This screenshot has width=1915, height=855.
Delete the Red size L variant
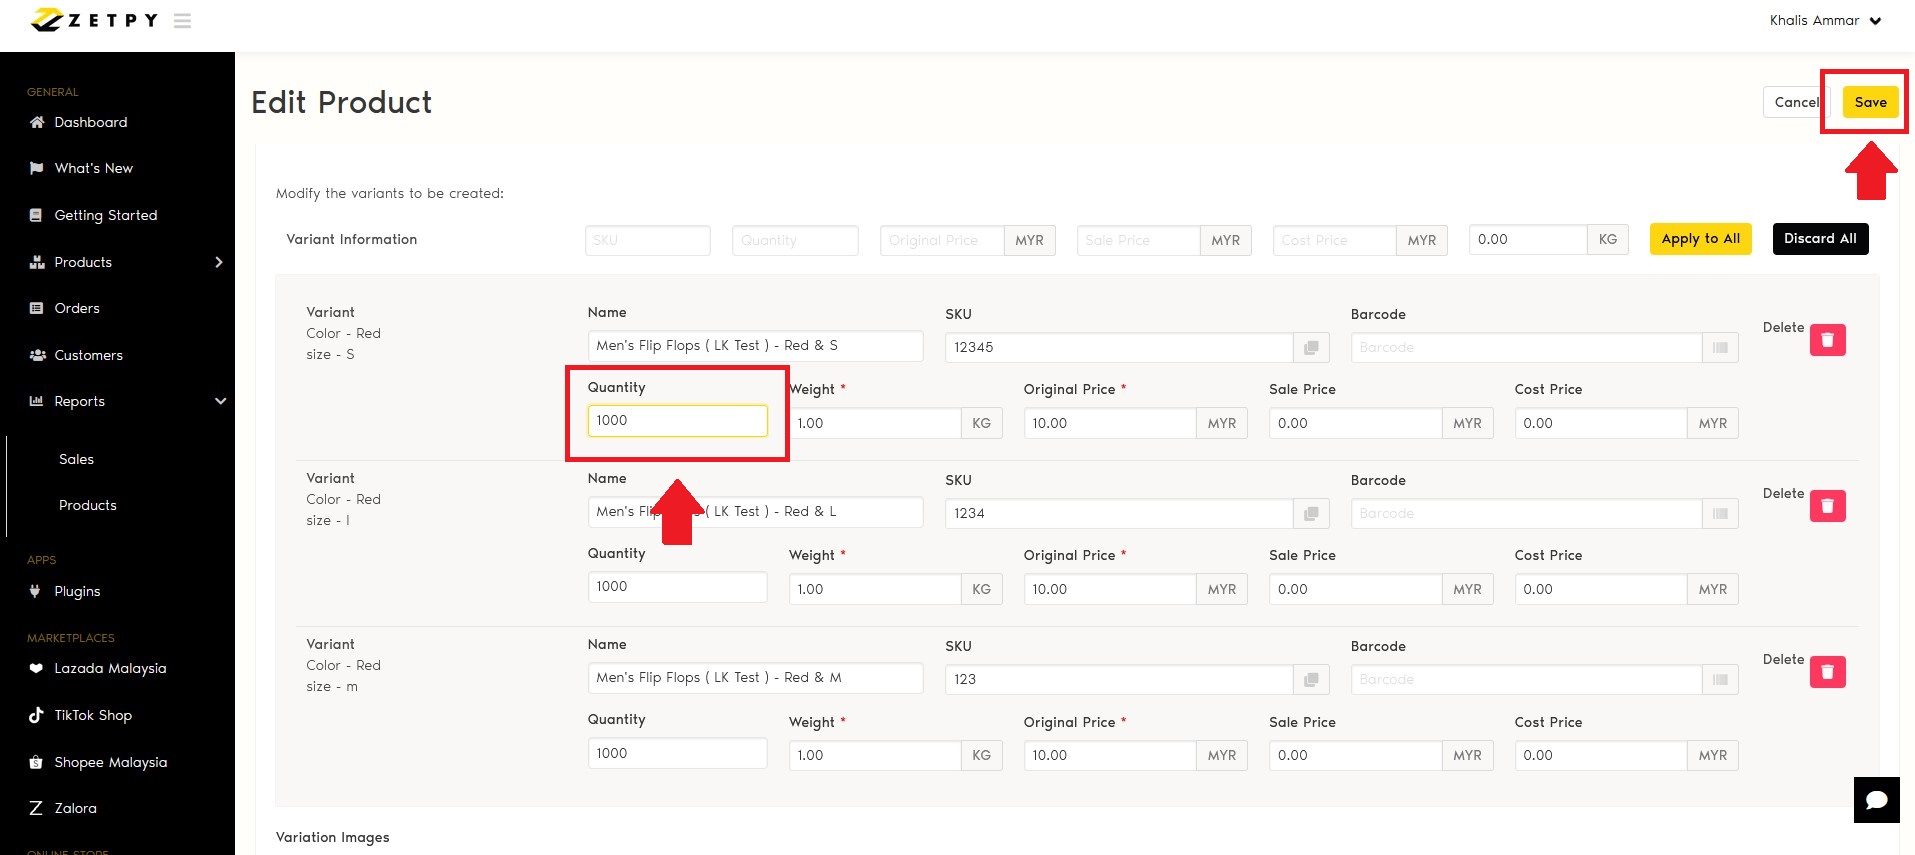[1827, 506]
